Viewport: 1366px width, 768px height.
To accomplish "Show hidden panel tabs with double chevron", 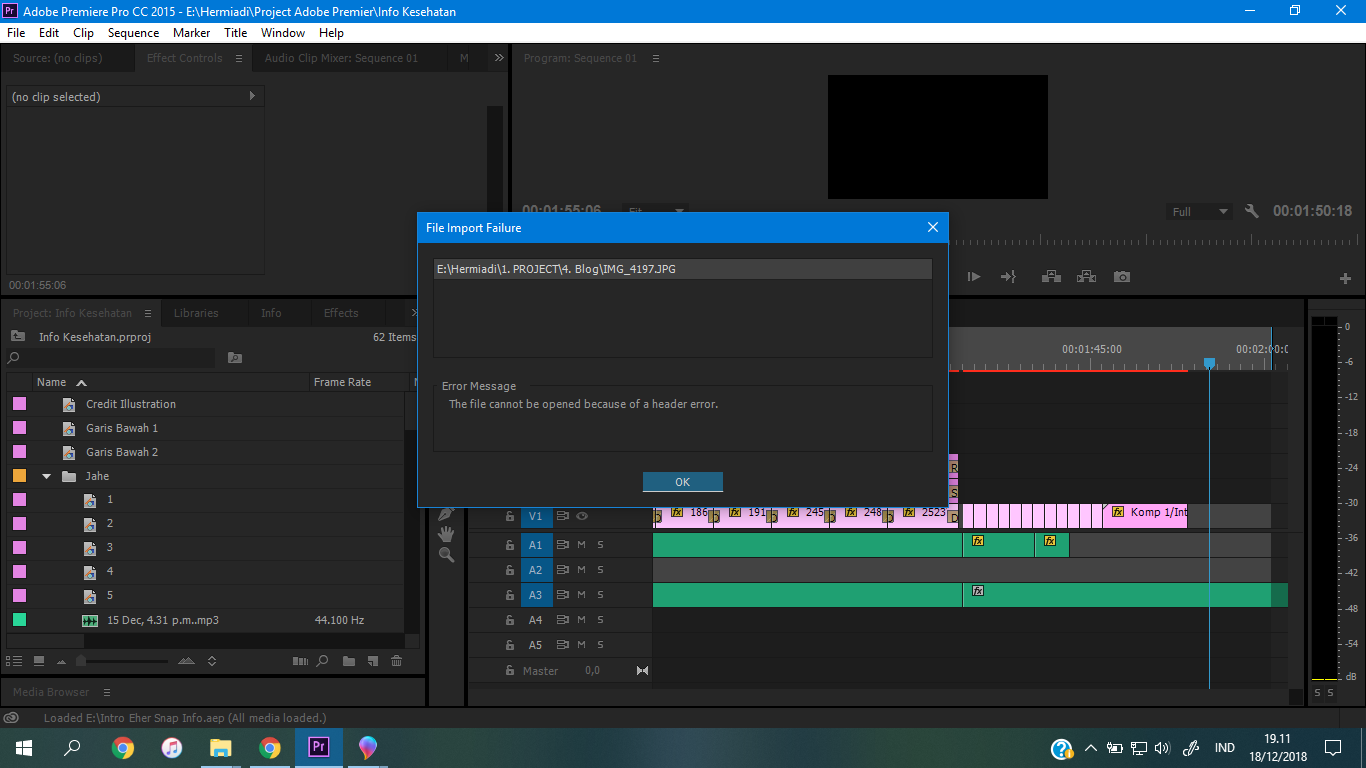I will (x=499, y=58).
